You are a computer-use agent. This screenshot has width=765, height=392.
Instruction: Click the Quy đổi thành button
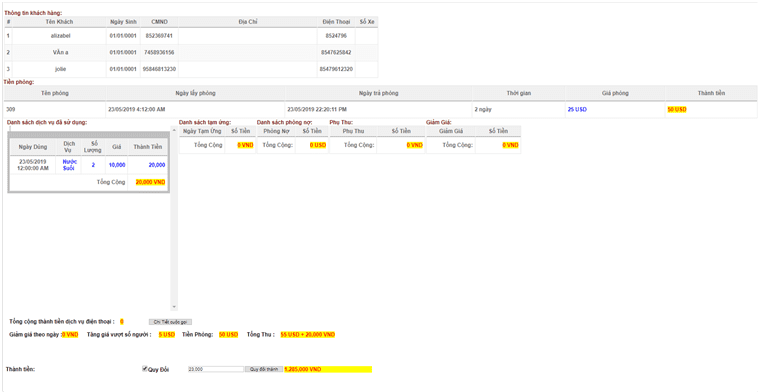tap(264, 369)
